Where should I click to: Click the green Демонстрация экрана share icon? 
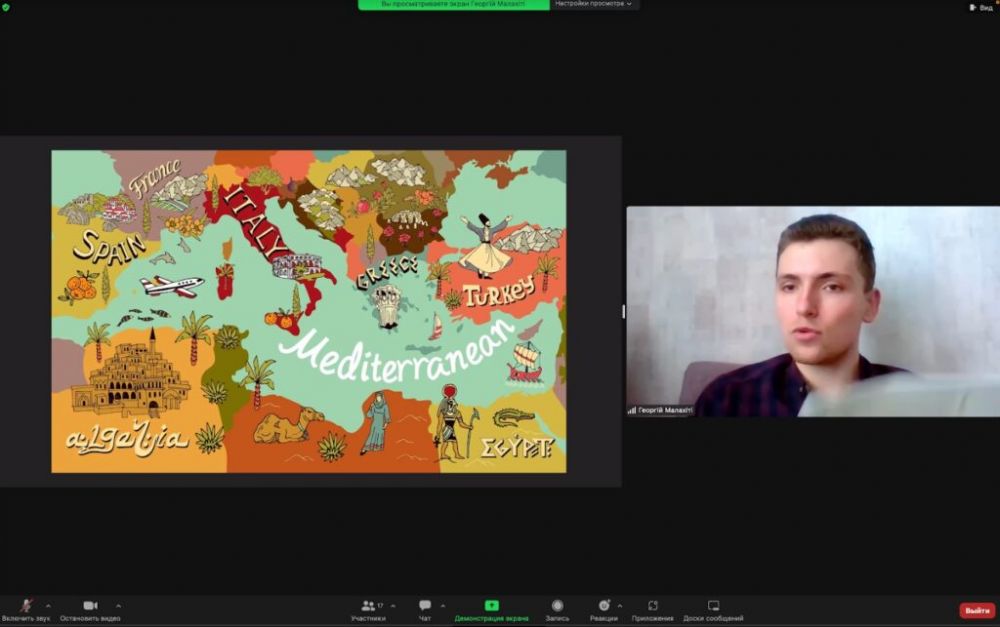[491, 606]
